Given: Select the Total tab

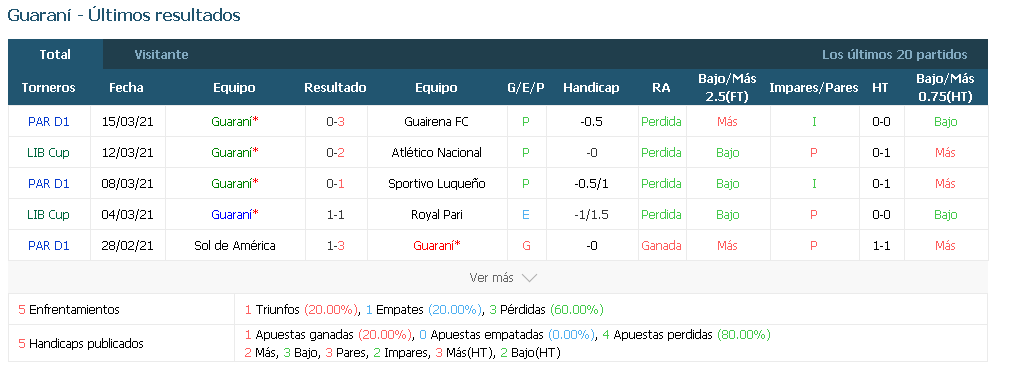Looking at the screenshot, I should click(55, 55).
